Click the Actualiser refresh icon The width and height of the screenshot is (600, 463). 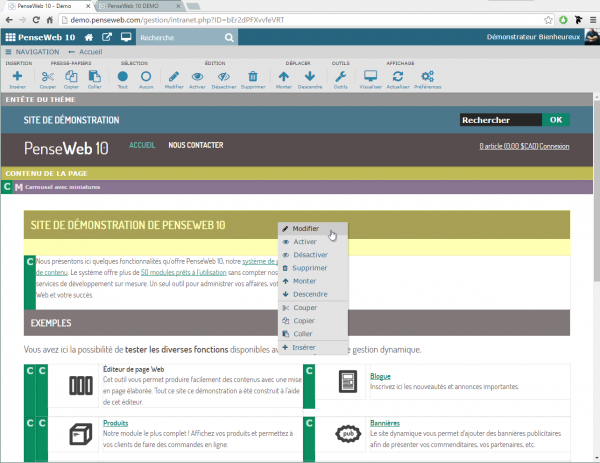pyautogui.click(x=398, y=76)
